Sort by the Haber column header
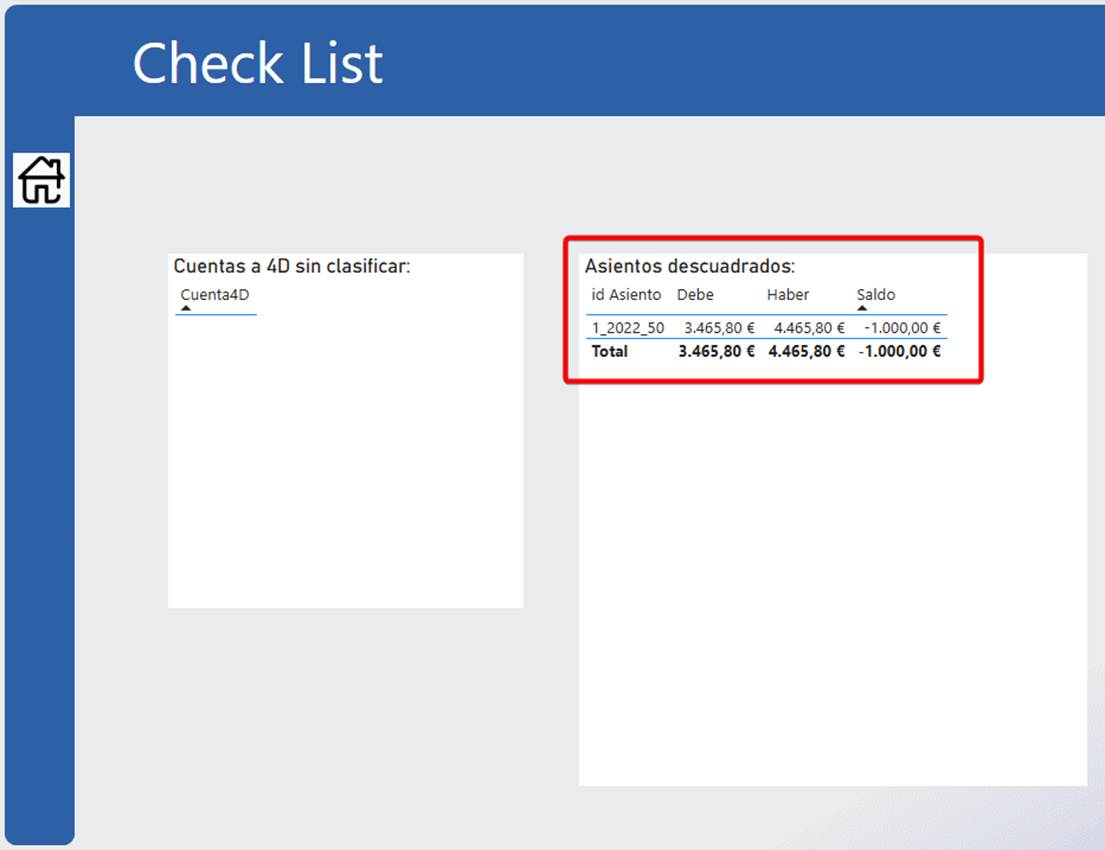 (x=787, y=295)
